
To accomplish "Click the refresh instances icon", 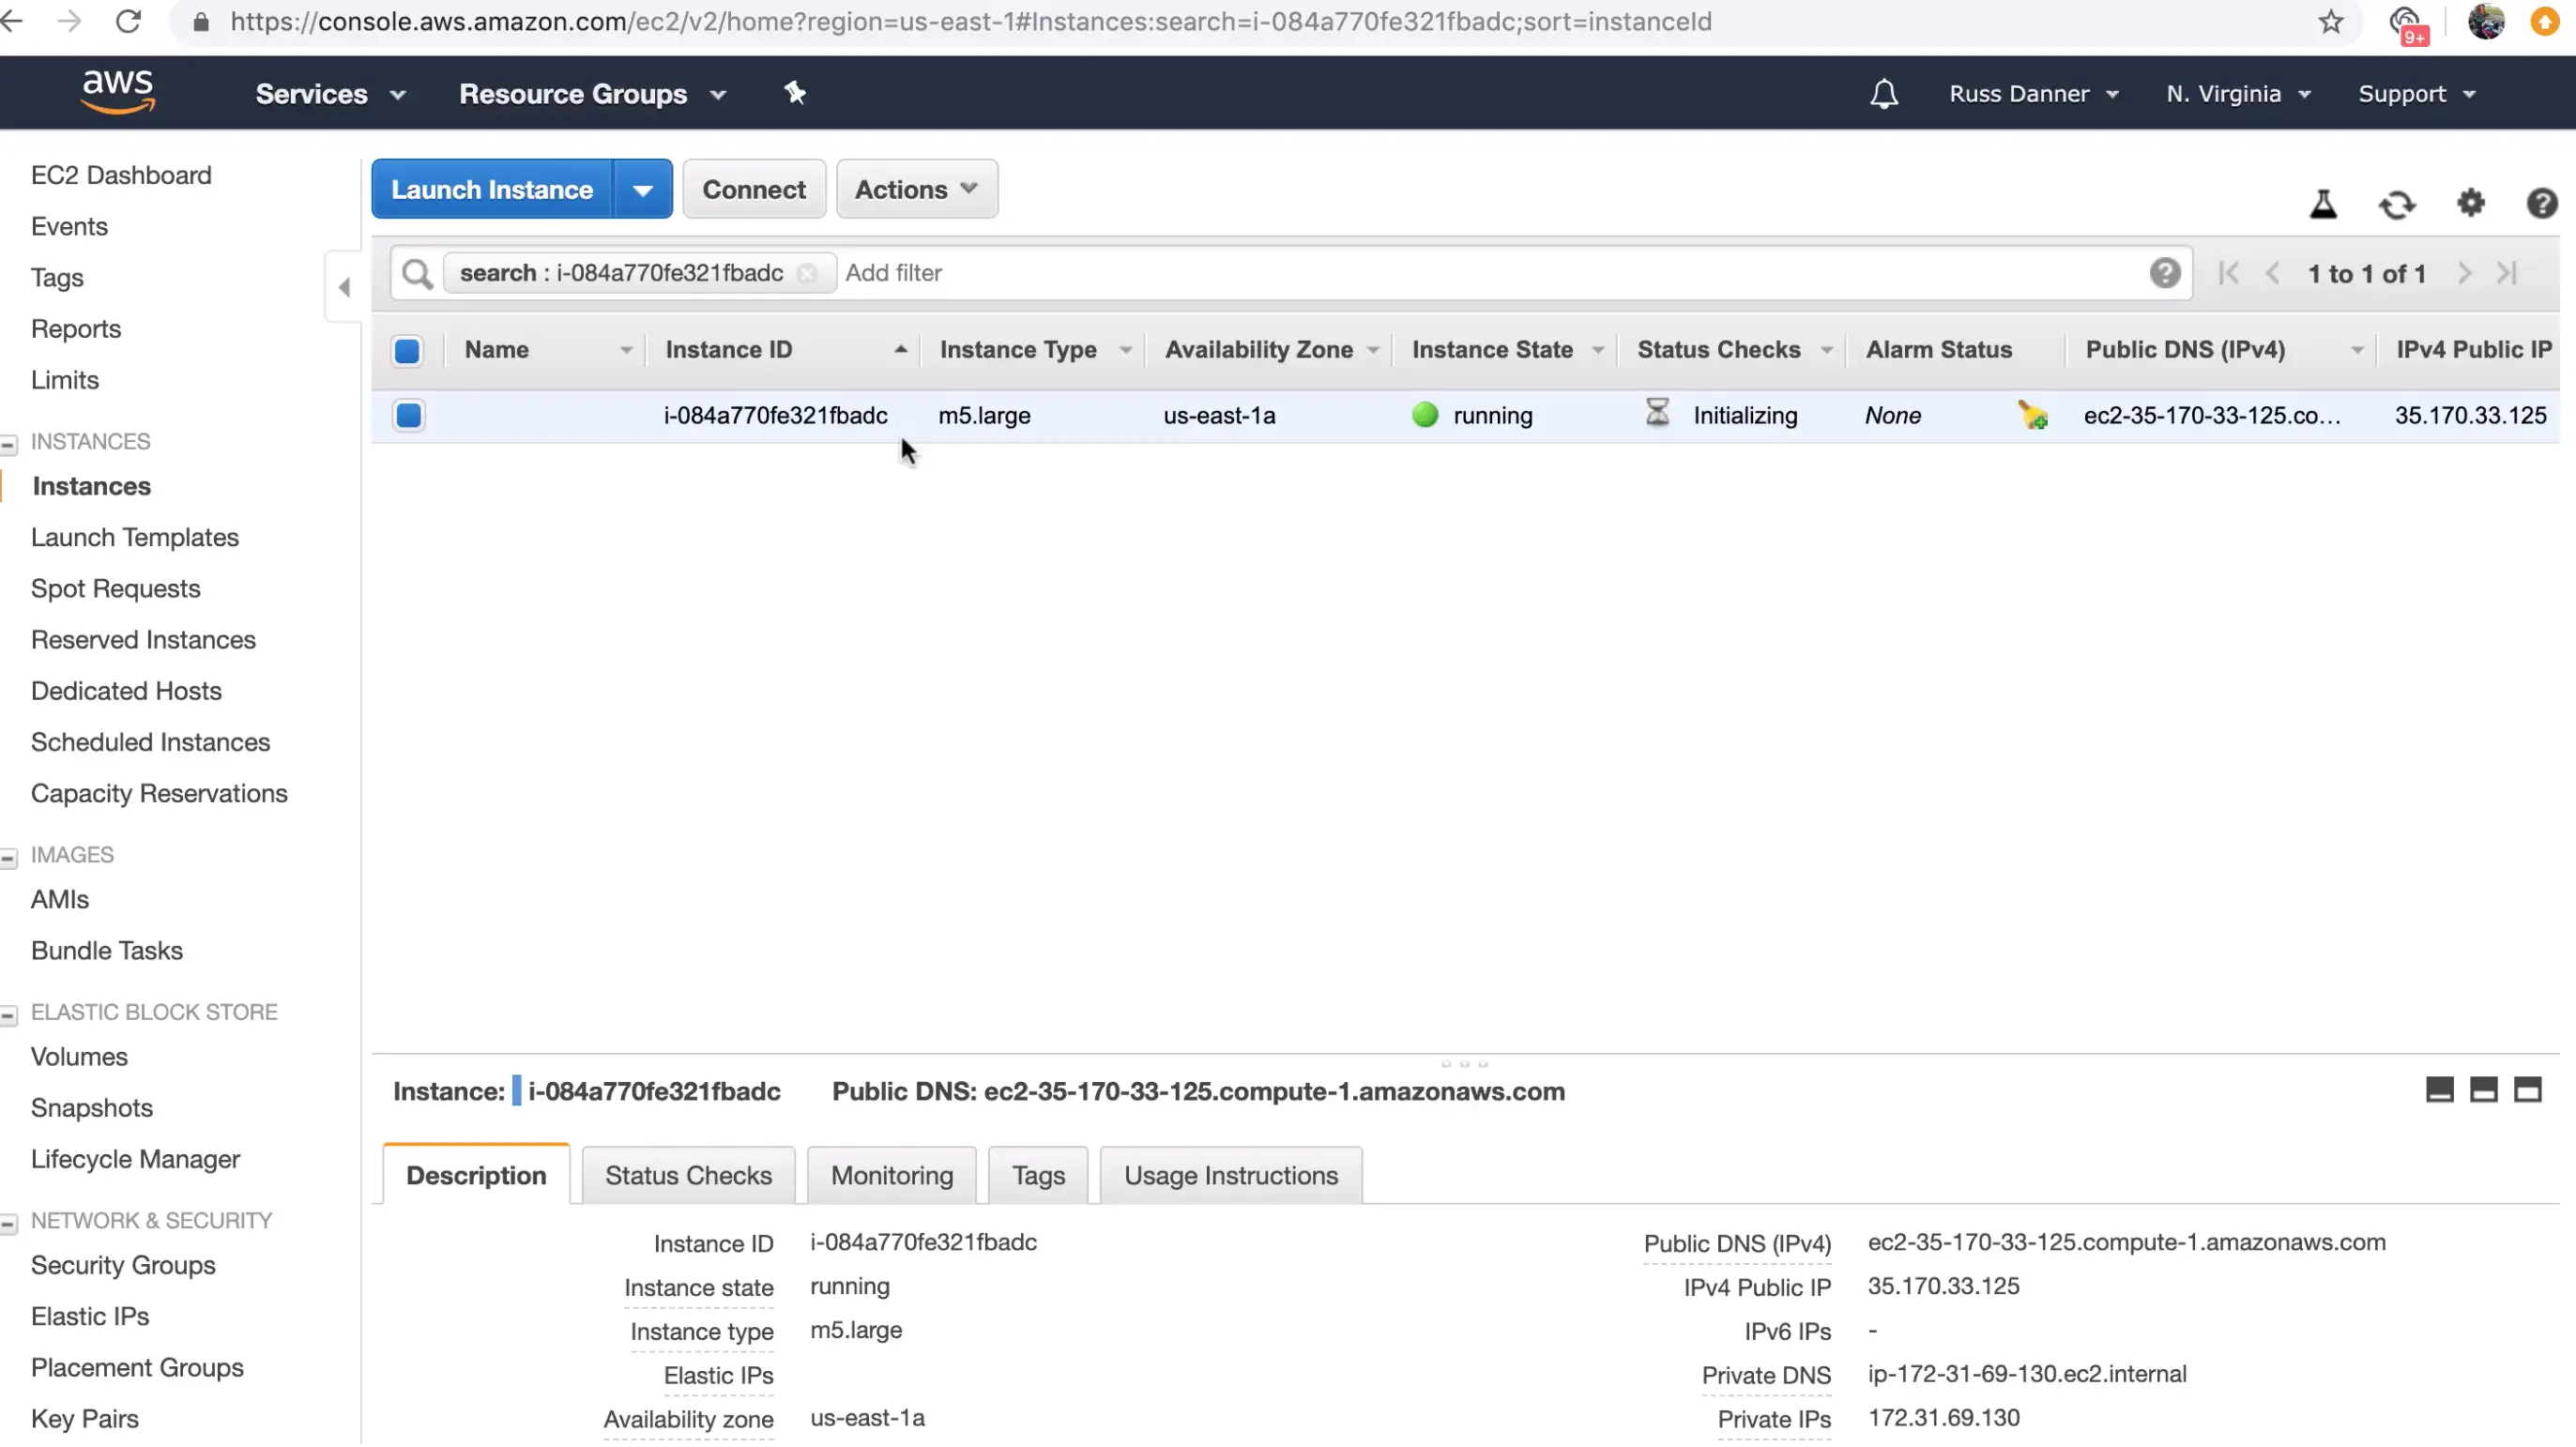I will click(2396, 205).
